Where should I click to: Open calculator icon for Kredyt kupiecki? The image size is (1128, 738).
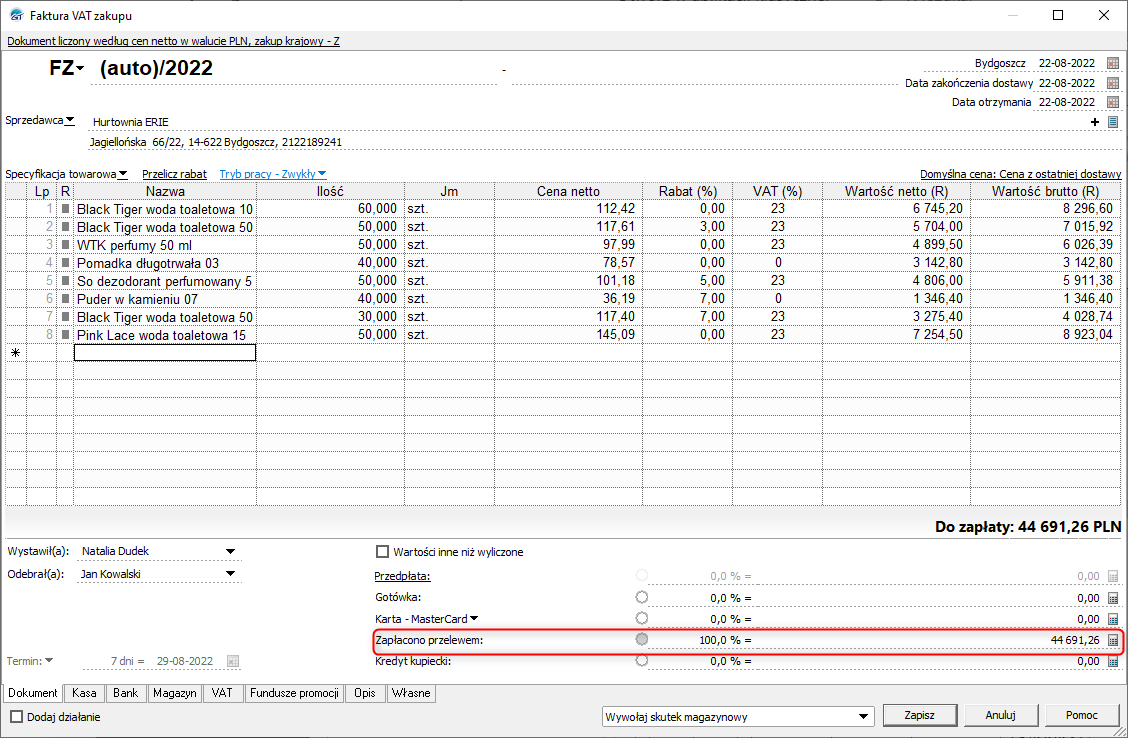click(x=1113, y=661)
